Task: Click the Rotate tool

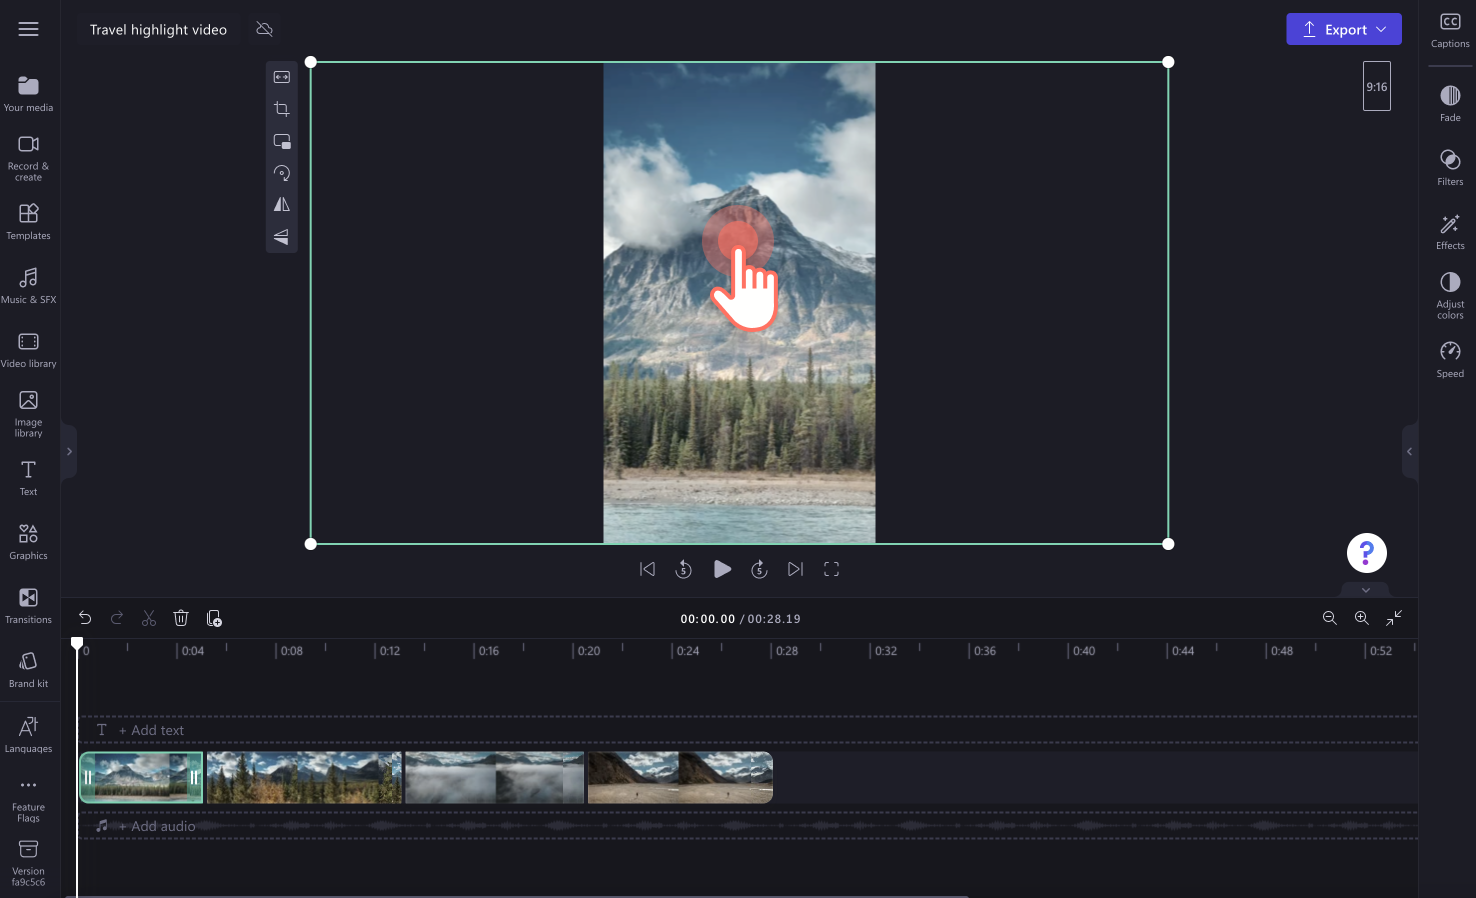Action: pyautogui.click(x=282, y=173)
